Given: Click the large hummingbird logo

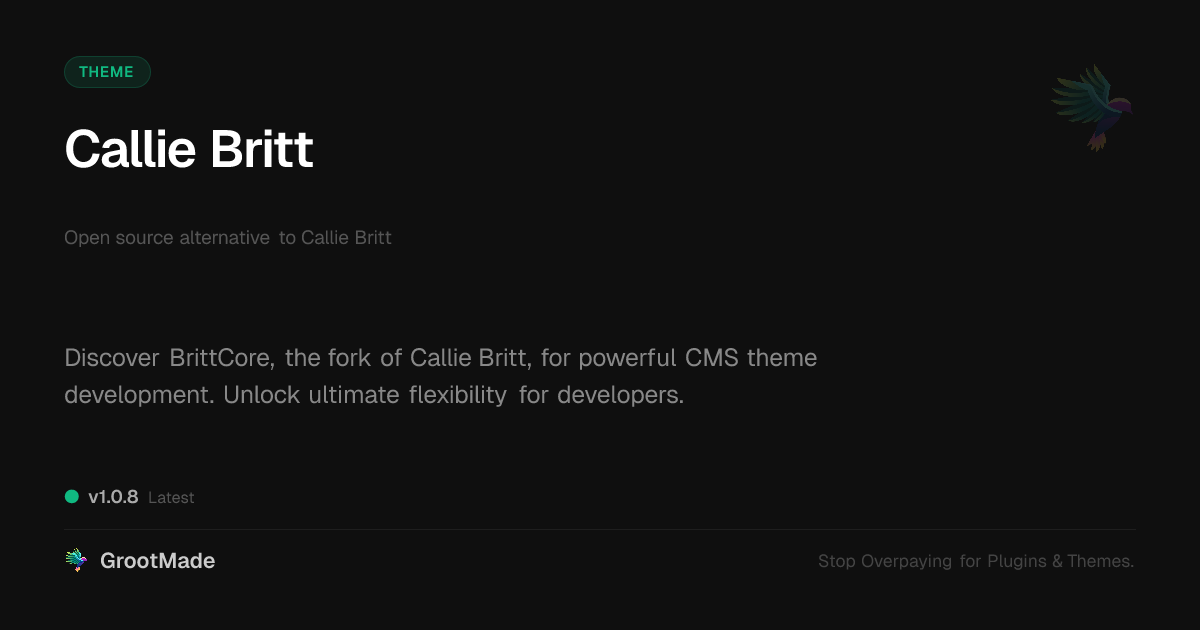Looking at the screenshot, I should coord(1092,107).
